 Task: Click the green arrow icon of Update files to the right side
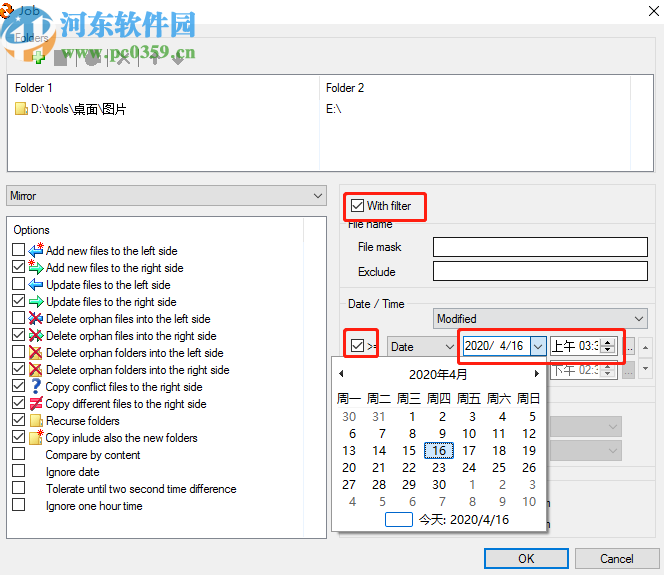[36, 301]
